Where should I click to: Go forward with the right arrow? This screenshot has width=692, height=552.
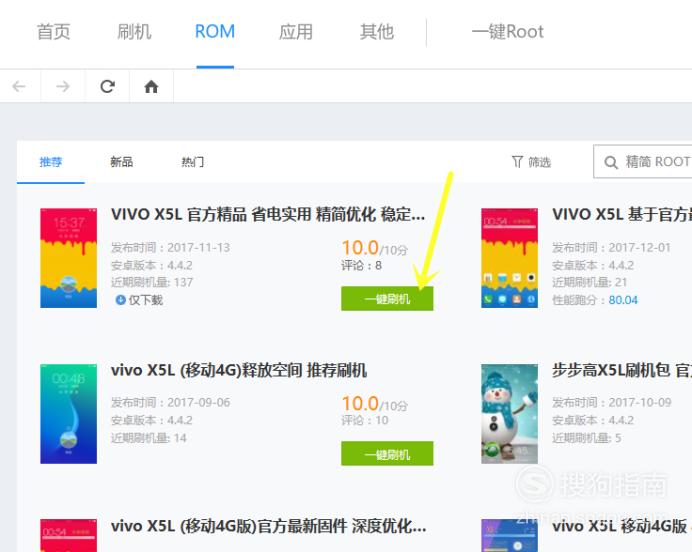point(63,86)
